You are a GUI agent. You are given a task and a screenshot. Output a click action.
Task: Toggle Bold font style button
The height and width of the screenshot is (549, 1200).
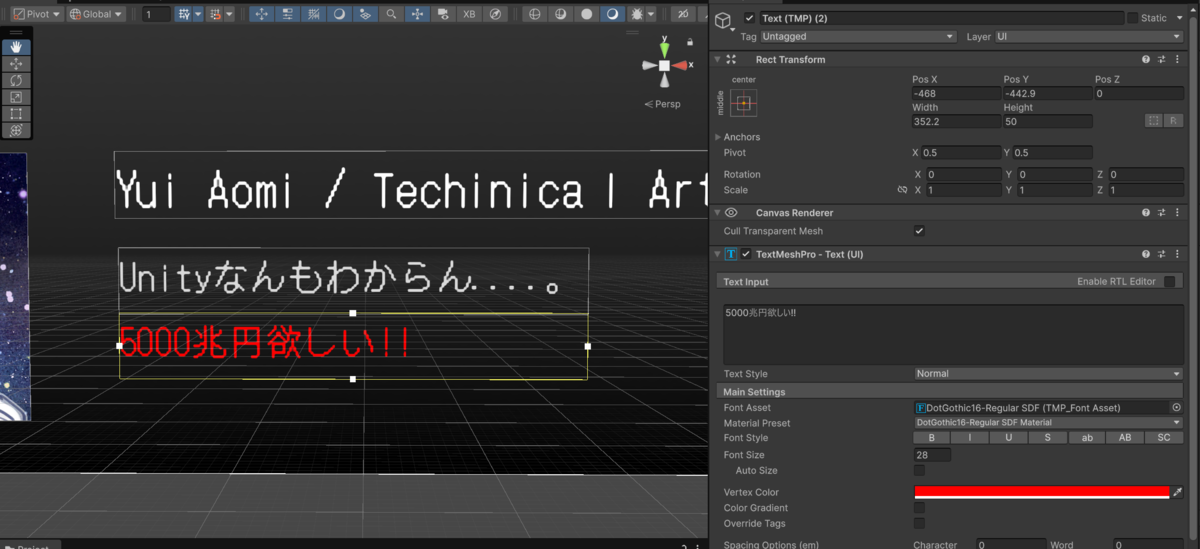point(932,438)
